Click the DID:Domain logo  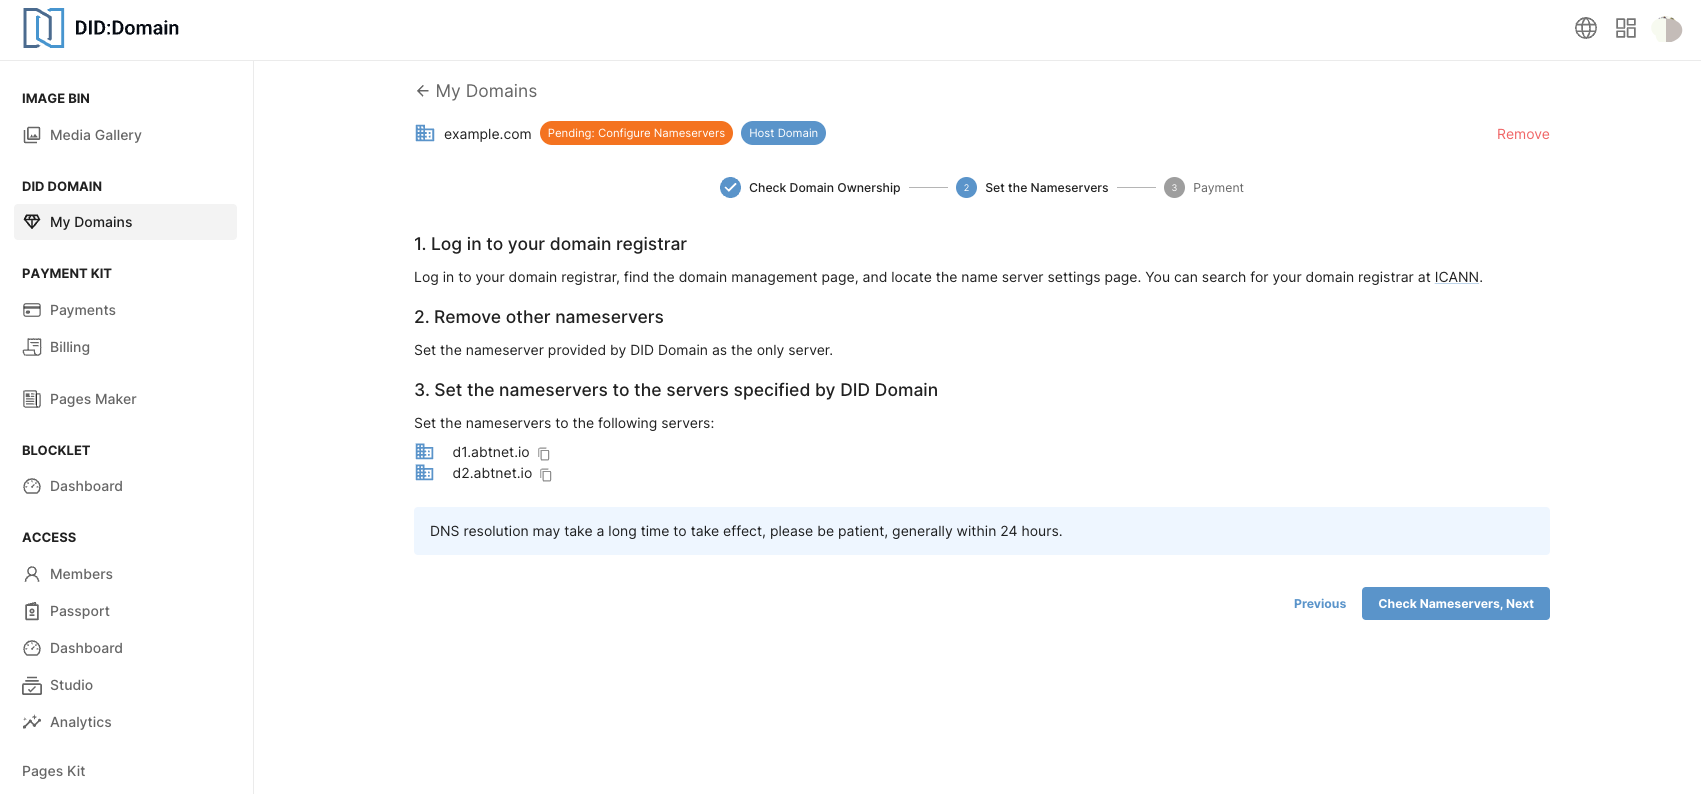pos(101,28)
